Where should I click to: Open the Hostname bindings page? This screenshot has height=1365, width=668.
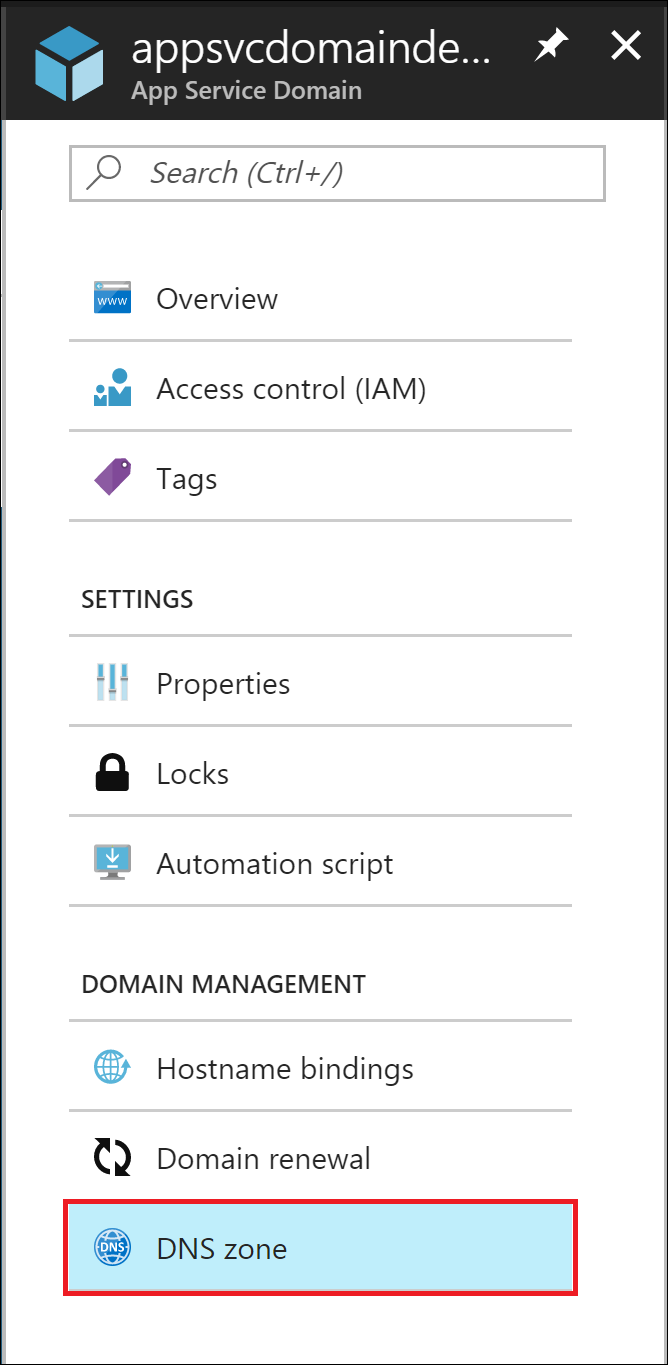tap(285, 1068)
